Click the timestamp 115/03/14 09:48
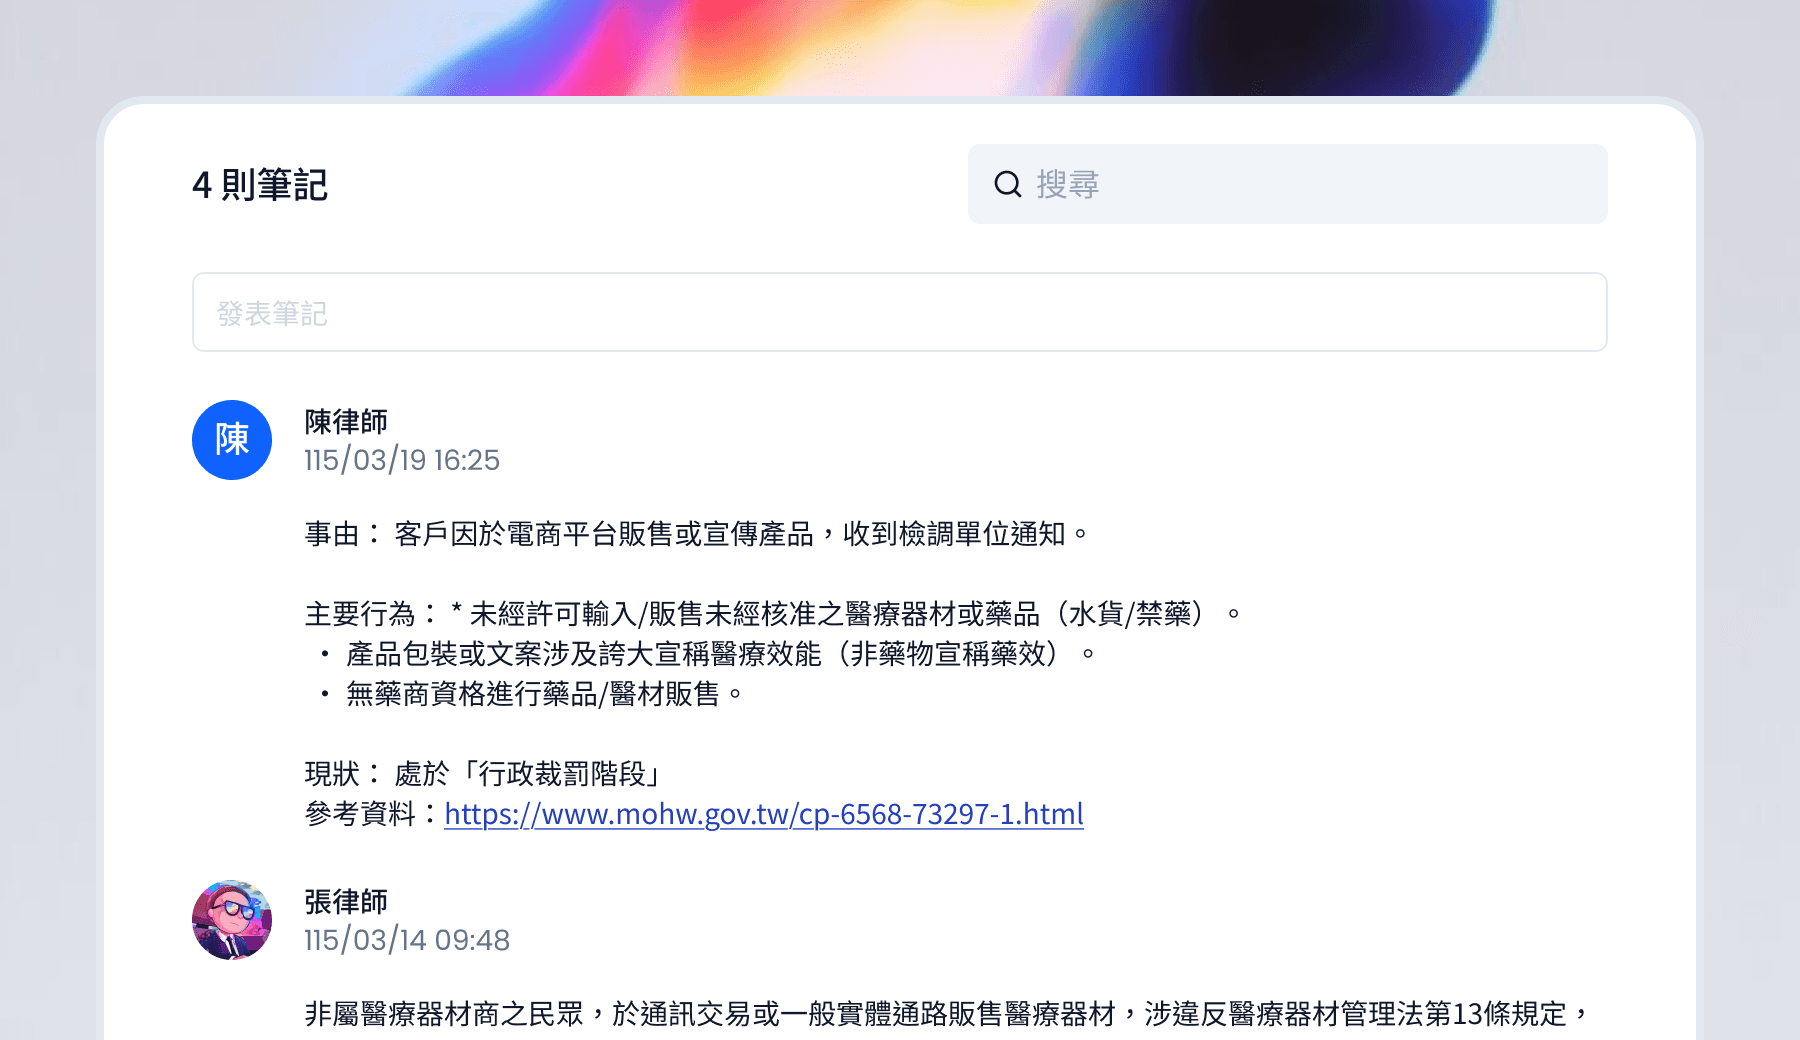Viewport: 1800px width, 1040px height. [x=407, y=940]
